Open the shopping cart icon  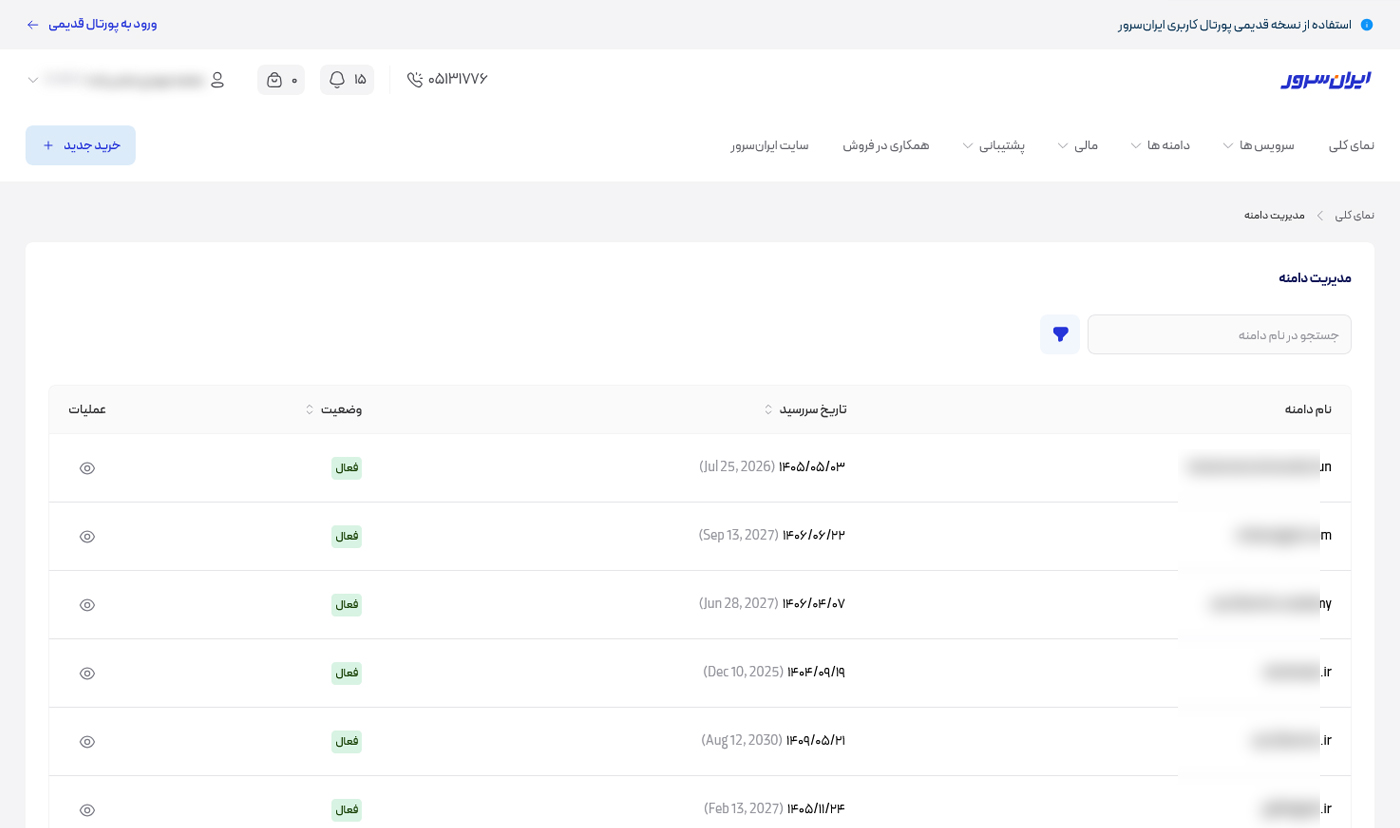pos(275,79)
